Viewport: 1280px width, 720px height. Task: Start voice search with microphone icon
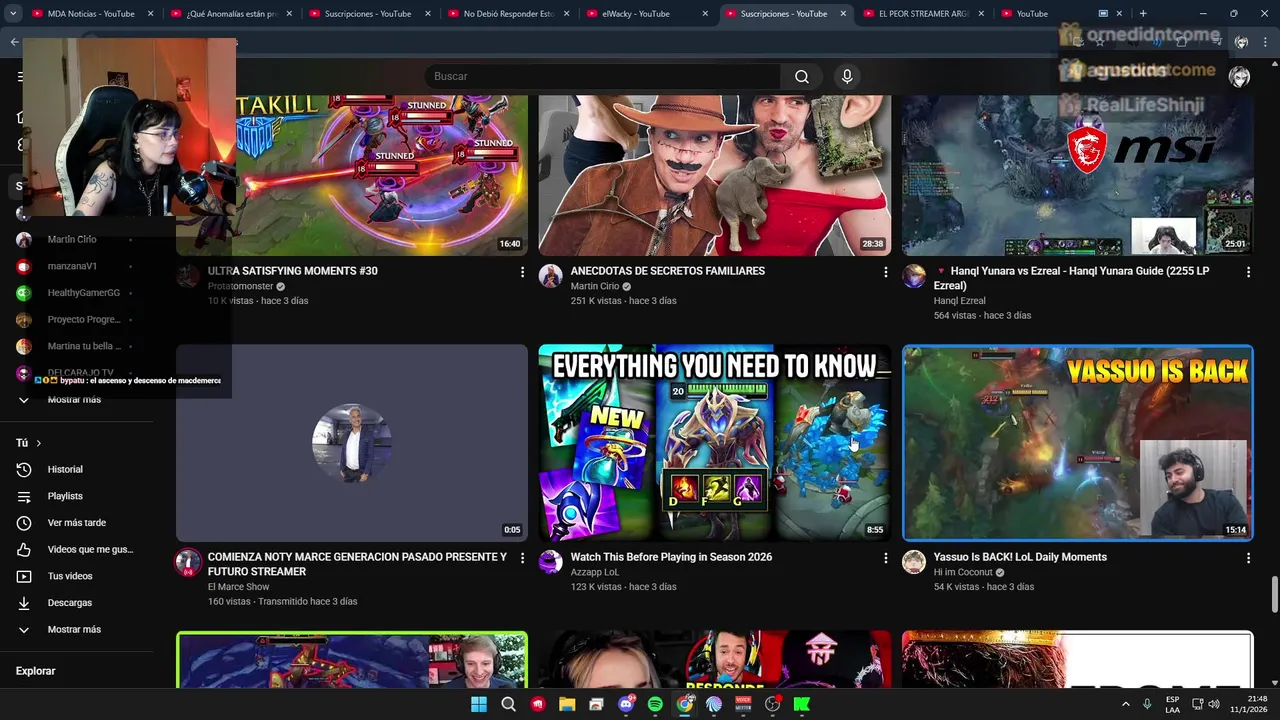coord(847,77)
